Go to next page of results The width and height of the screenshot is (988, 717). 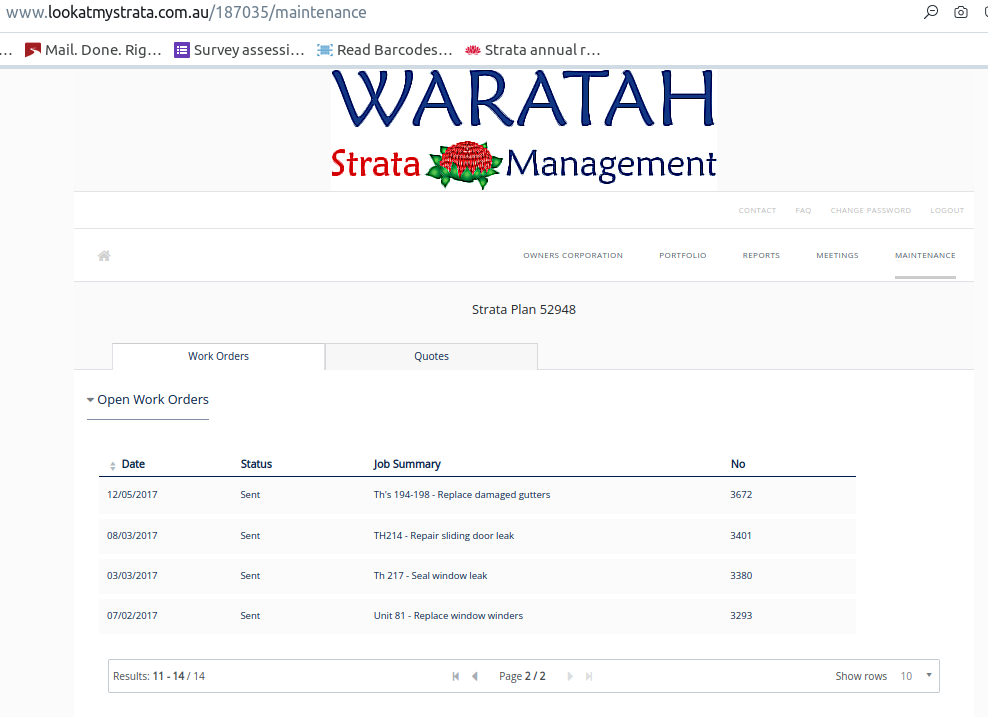pyautogui.click(x=570, y=676)
